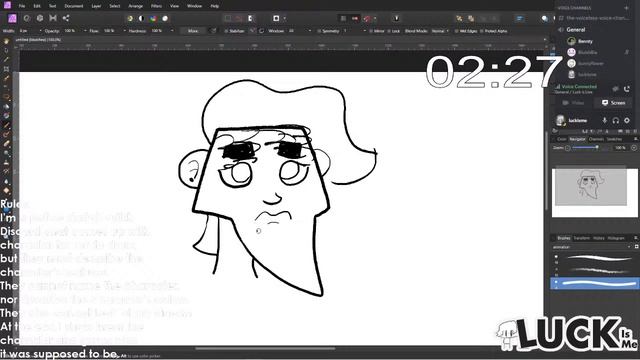640x360 pixels.
Task: Open snapping options dropdown arrow
Action: tap(375, 18)
